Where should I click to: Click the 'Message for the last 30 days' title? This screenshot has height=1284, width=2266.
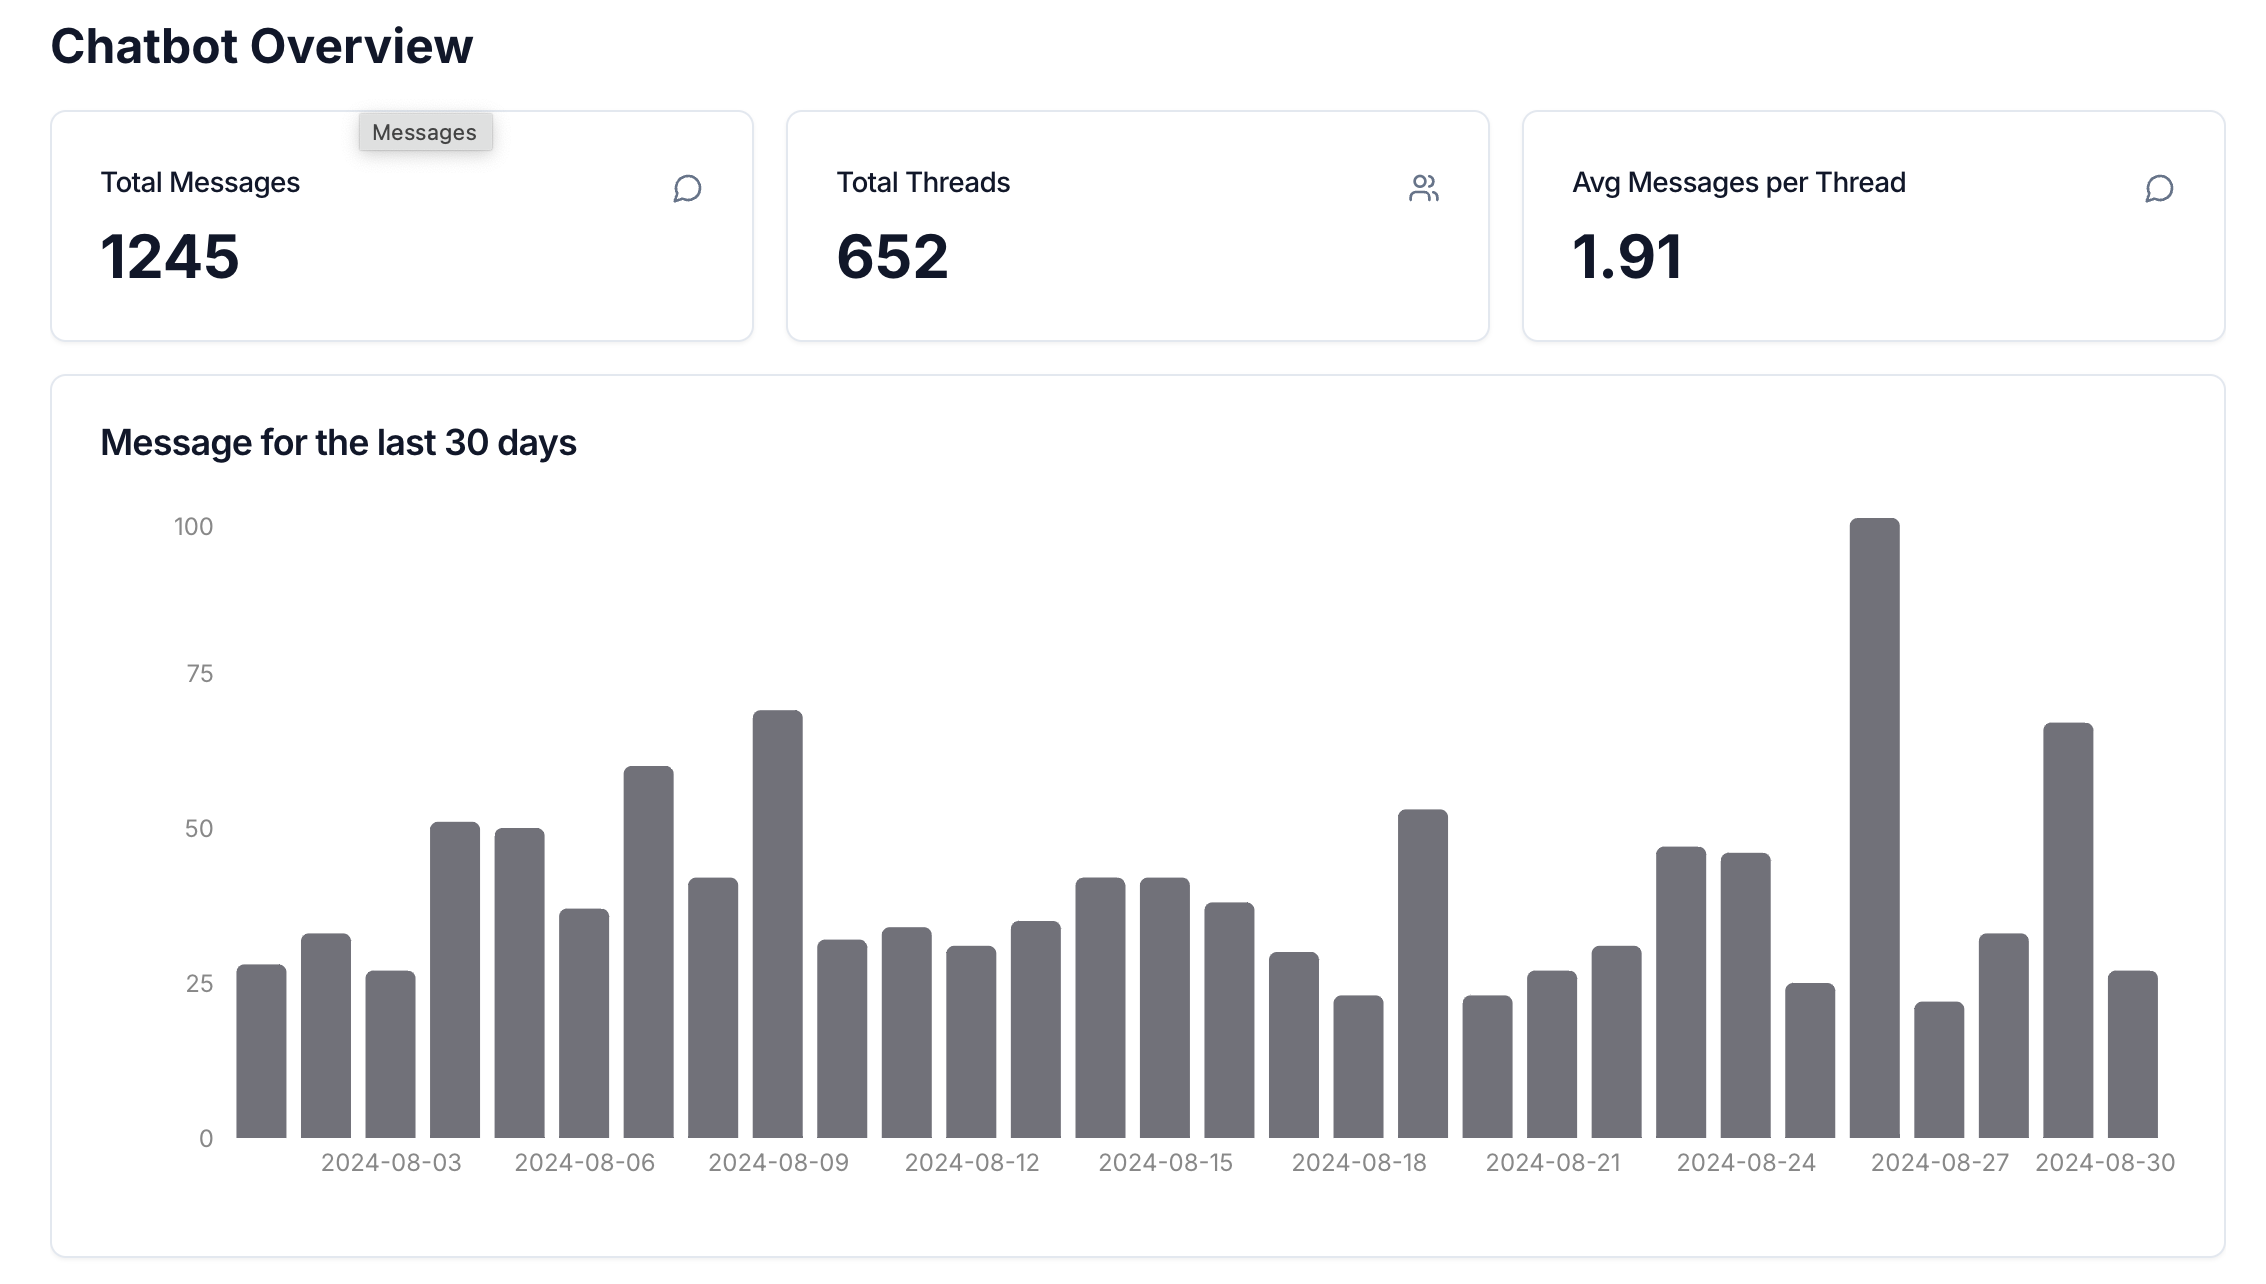[x=338, y=442]
